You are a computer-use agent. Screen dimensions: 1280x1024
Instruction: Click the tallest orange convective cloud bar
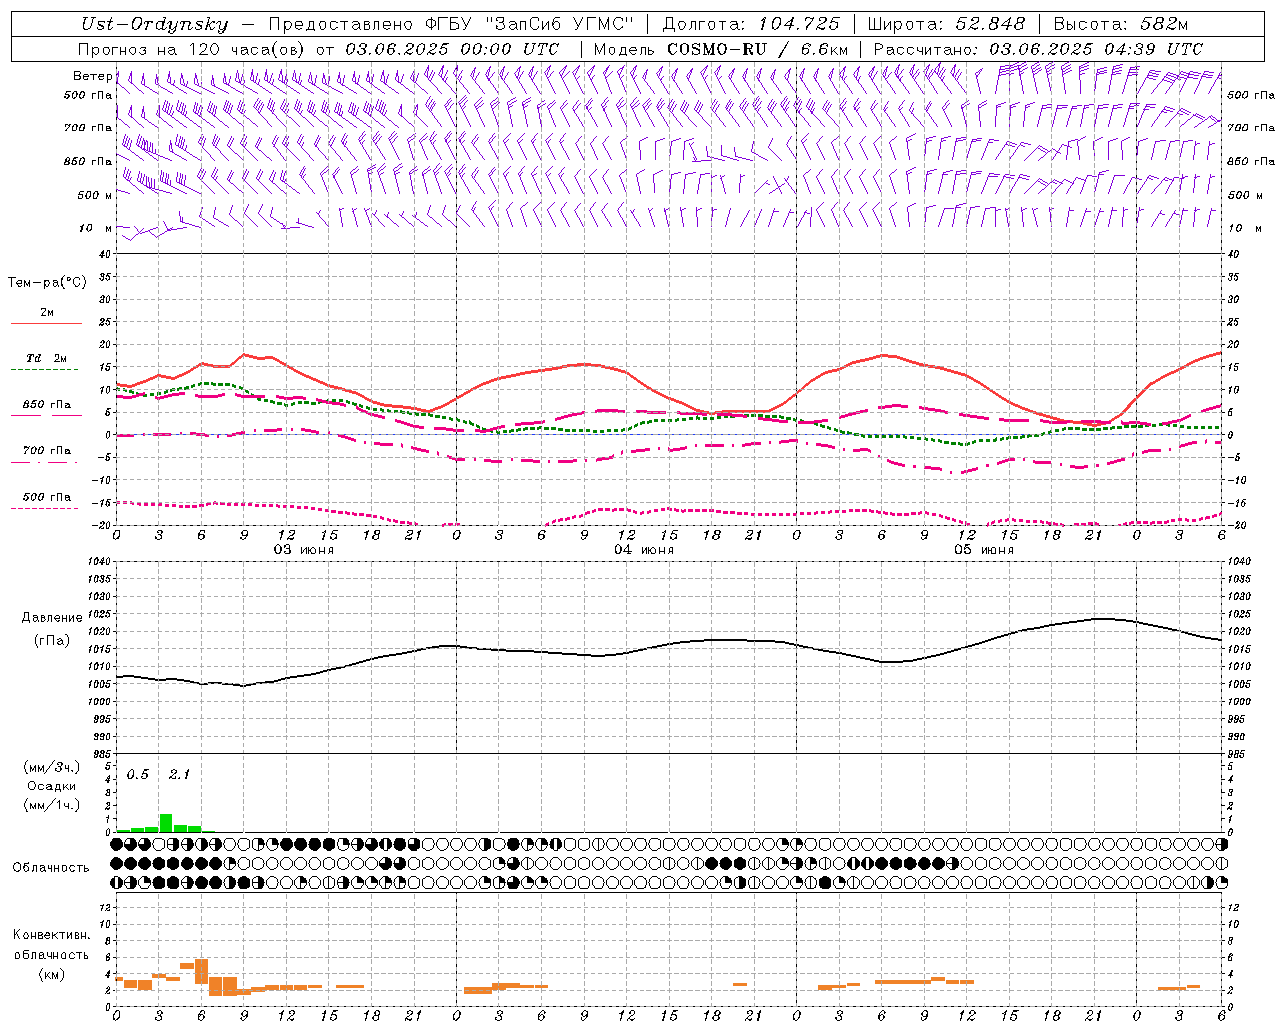[201, 971]
